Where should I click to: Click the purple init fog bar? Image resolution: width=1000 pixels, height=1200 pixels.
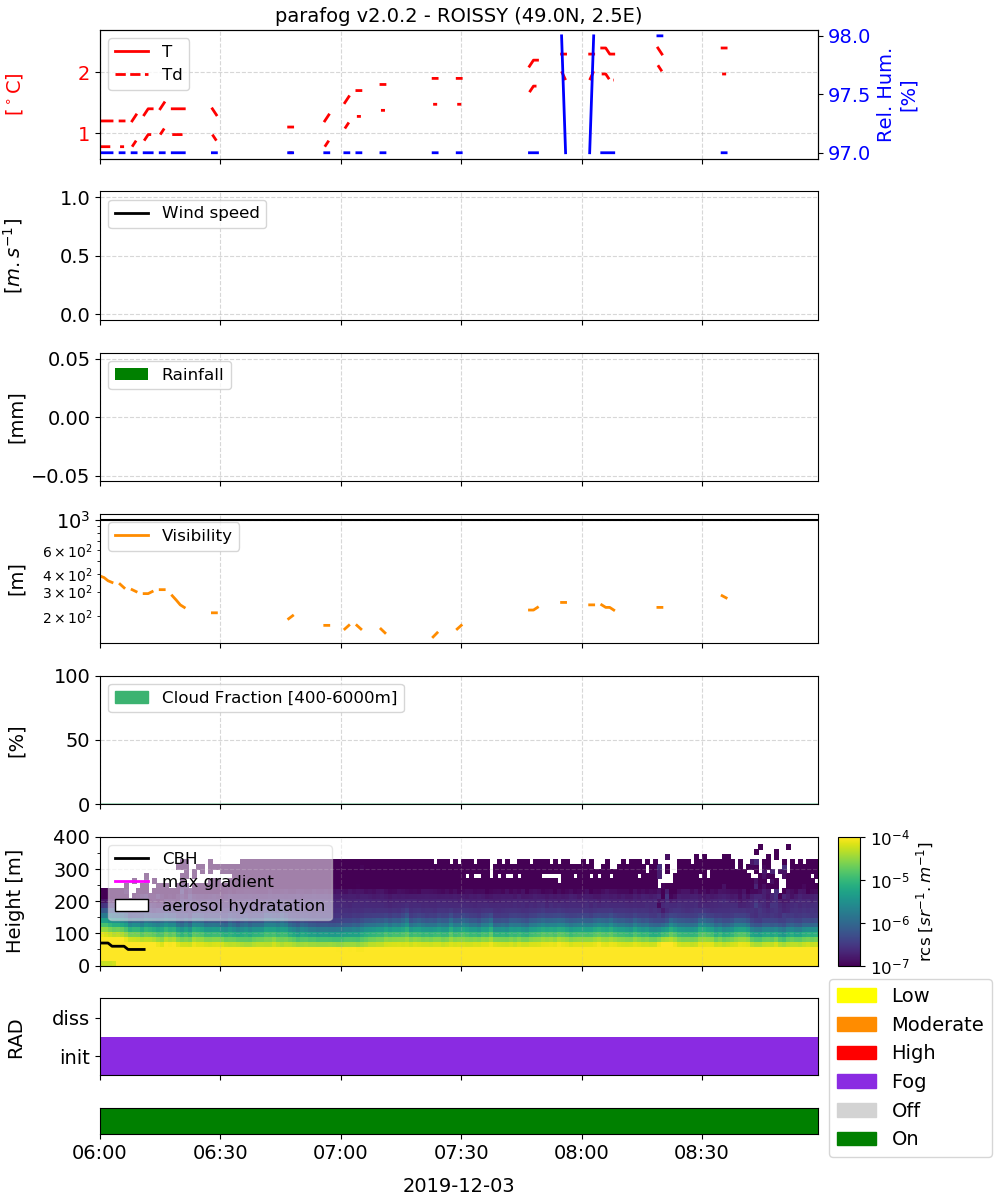click(x=459, y=1056)
